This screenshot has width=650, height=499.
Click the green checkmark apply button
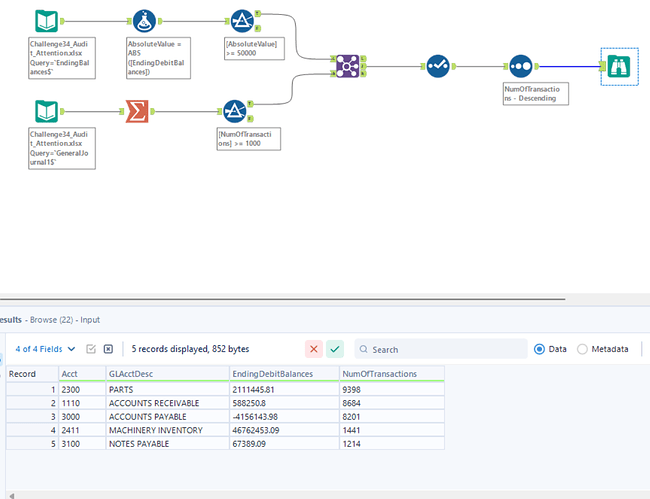pyautogui.click(x=335, y=349)
